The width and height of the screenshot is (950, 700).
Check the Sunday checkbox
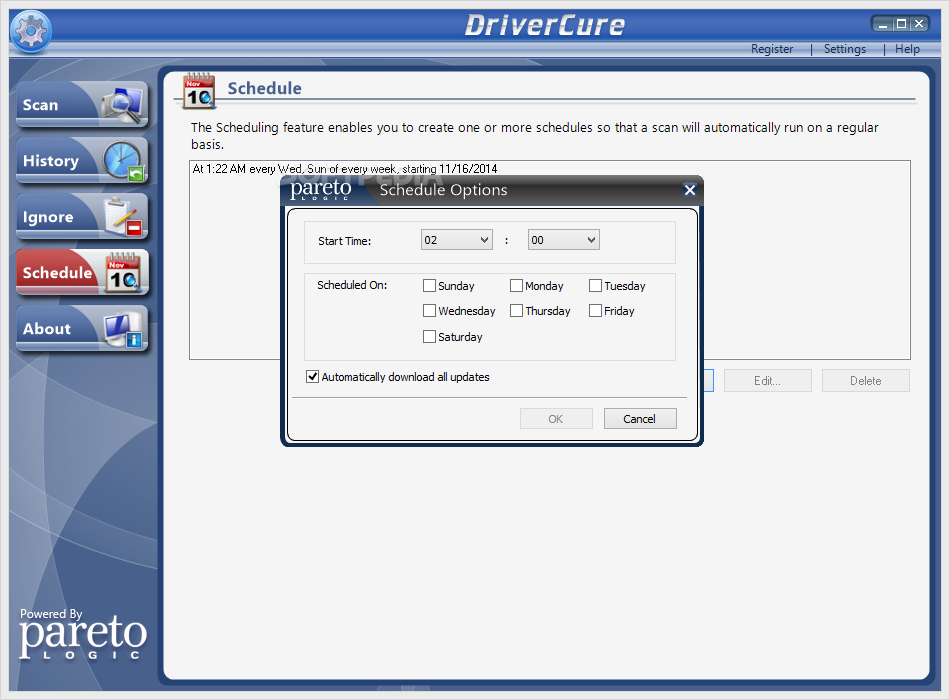[x=429, y=285]
